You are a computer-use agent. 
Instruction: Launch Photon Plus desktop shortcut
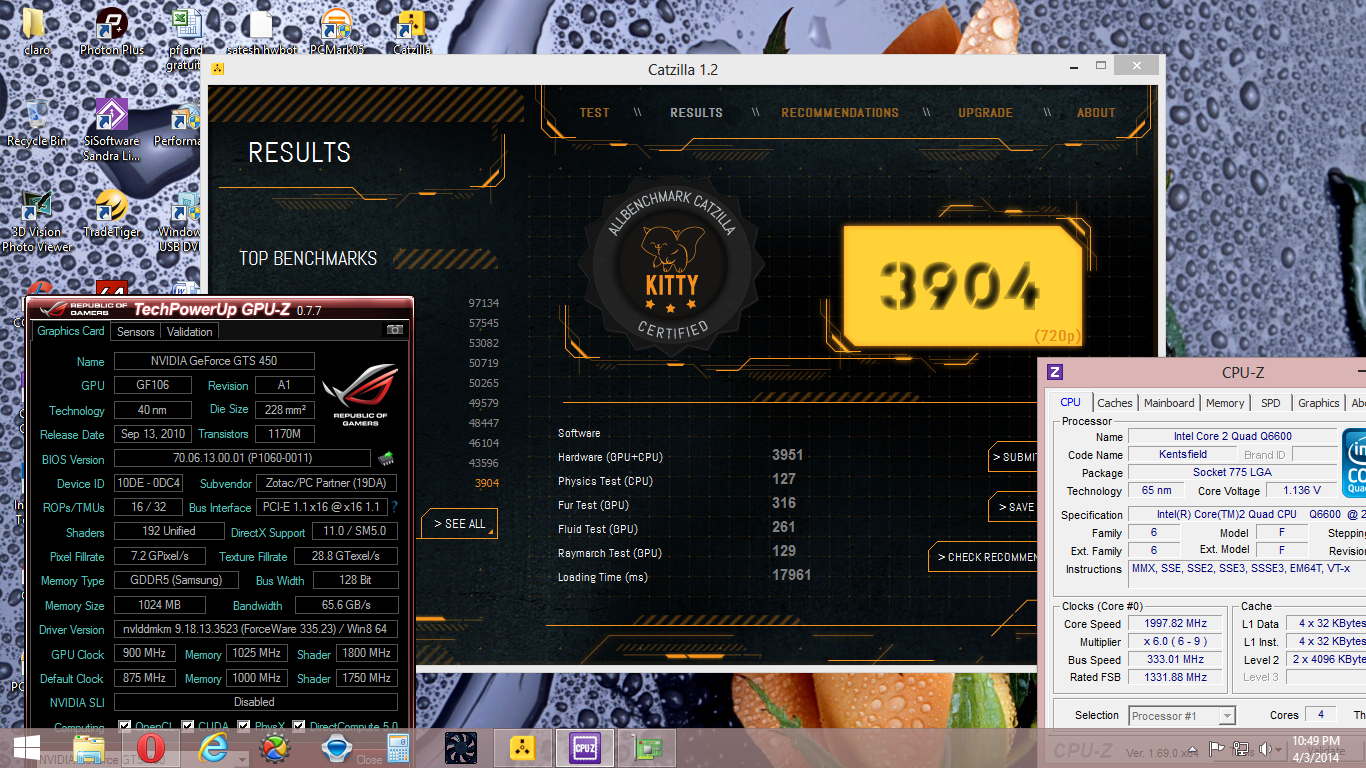pos(111,31)
